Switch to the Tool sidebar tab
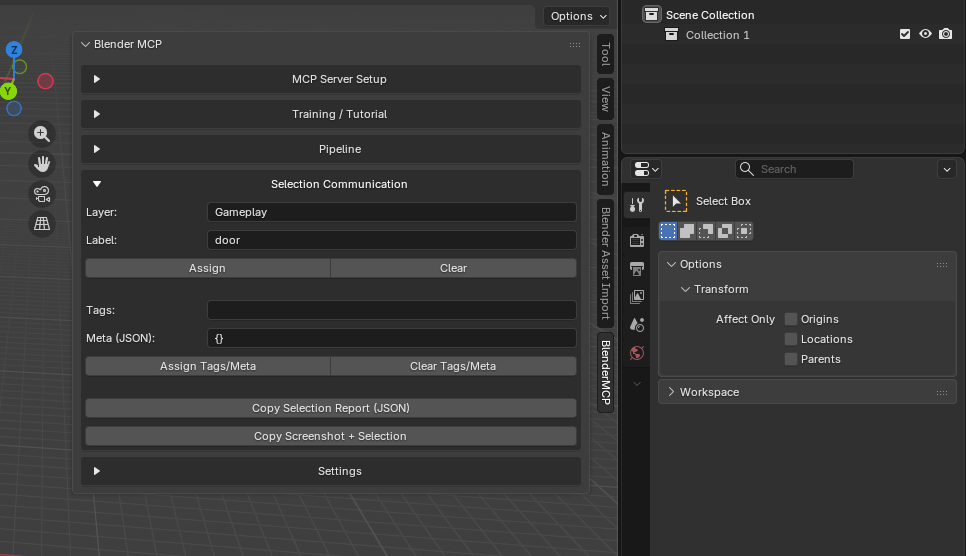This screenshot has width=966, height=556. point(606,54)
